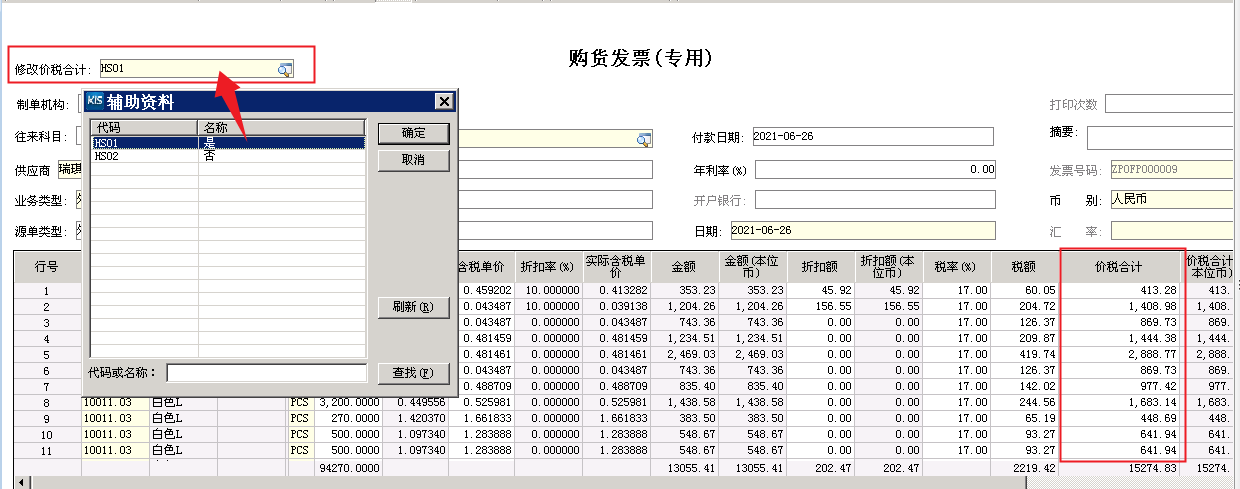
Task: Click the 查找(F) button
Action: tap(413, 373)
